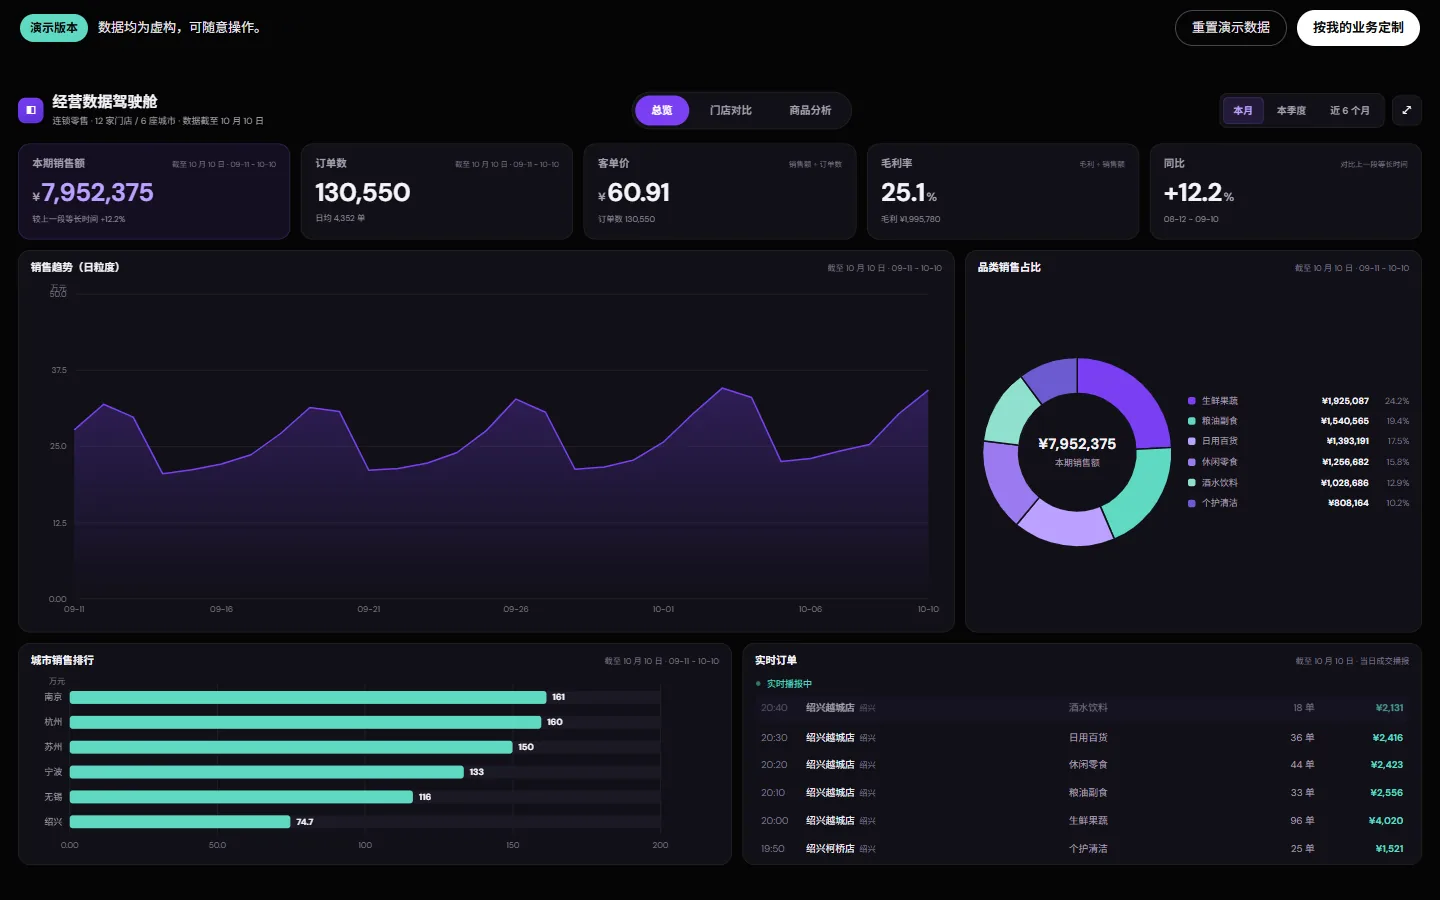Click the 销售趋势（日粒度） chart title
This screenshot has width=1440, height=900.
tap(75, 267)
